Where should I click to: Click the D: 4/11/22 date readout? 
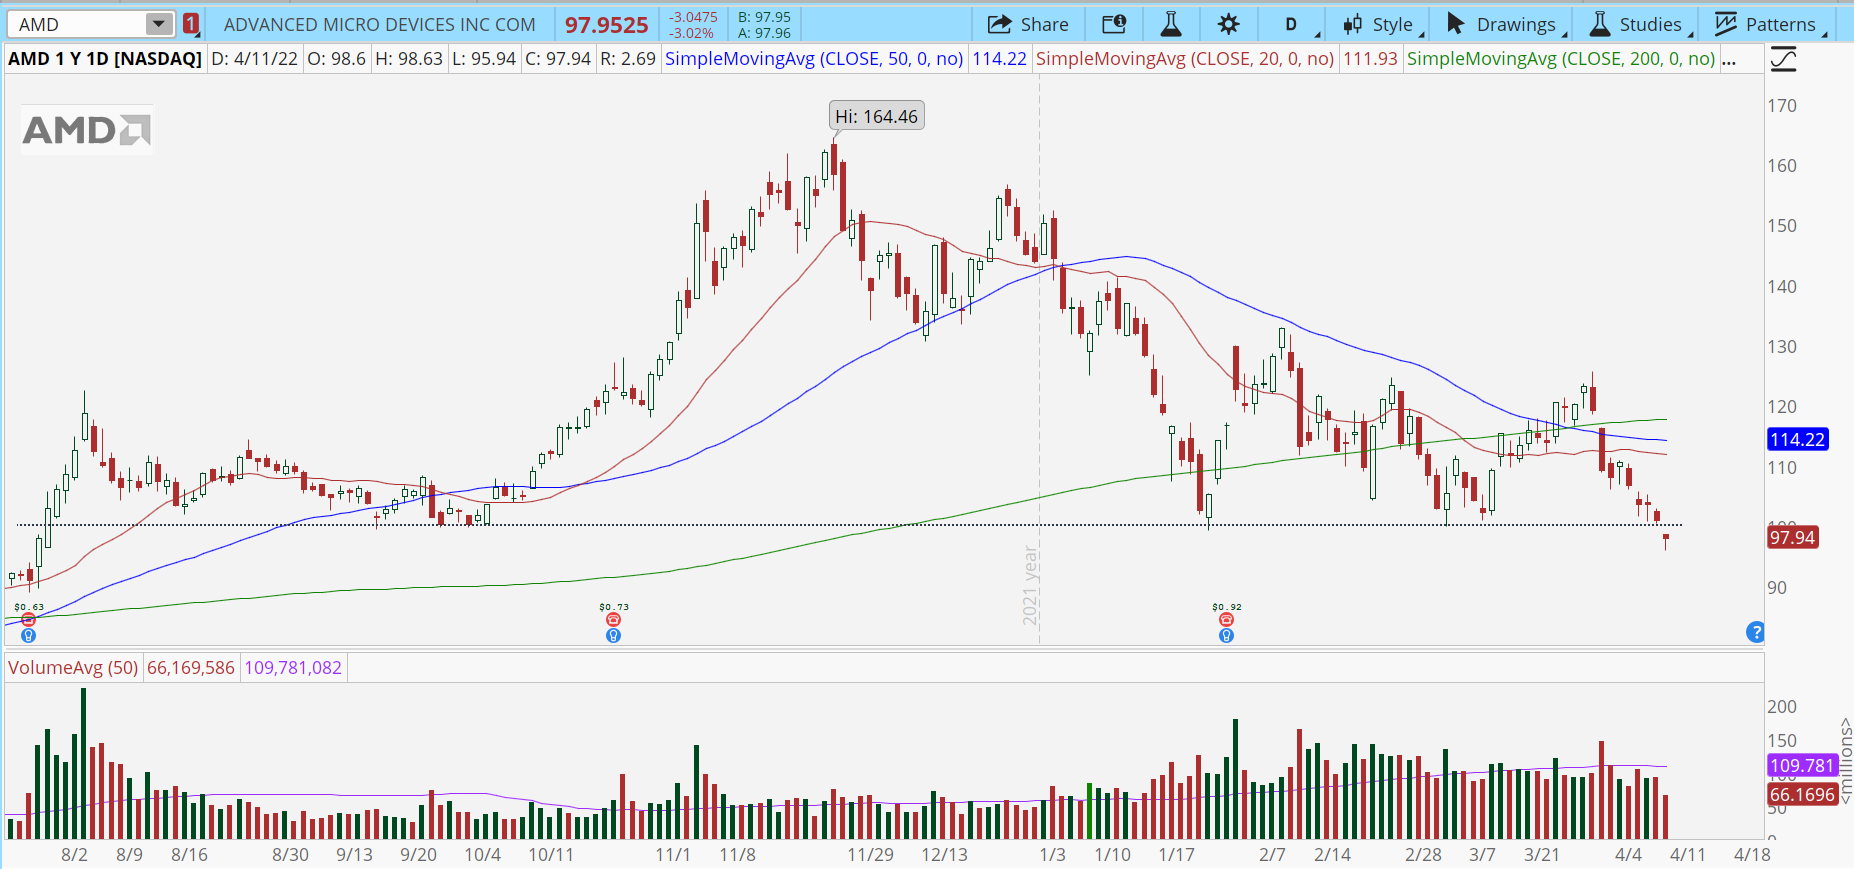pyautogui.click(x=254, y=59)
